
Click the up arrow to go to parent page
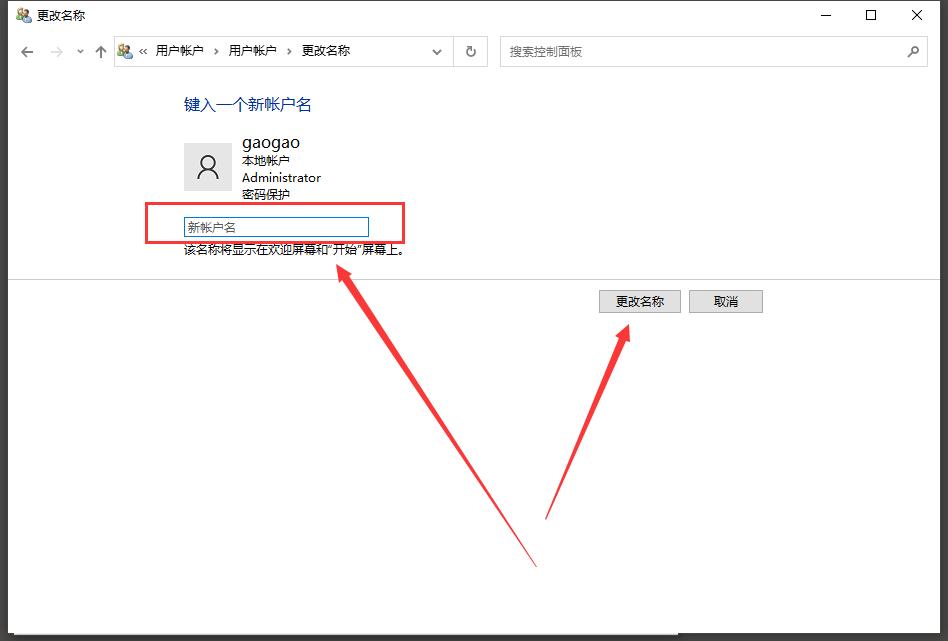tap(99, 51)
